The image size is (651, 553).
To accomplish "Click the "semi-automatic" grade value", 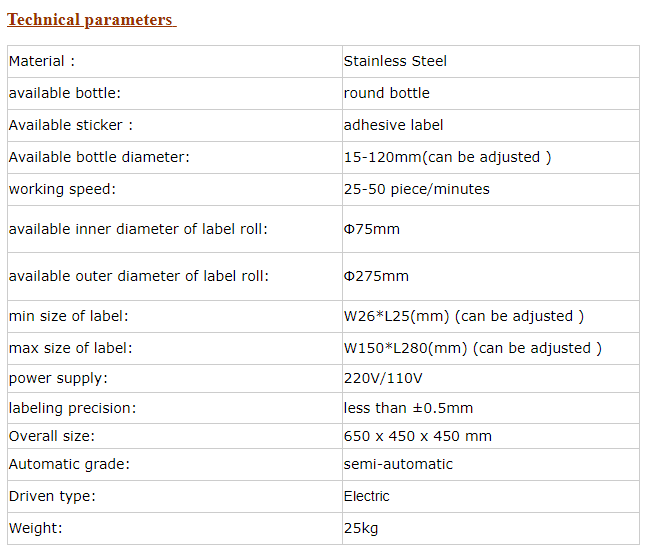I will coord(398,464).
